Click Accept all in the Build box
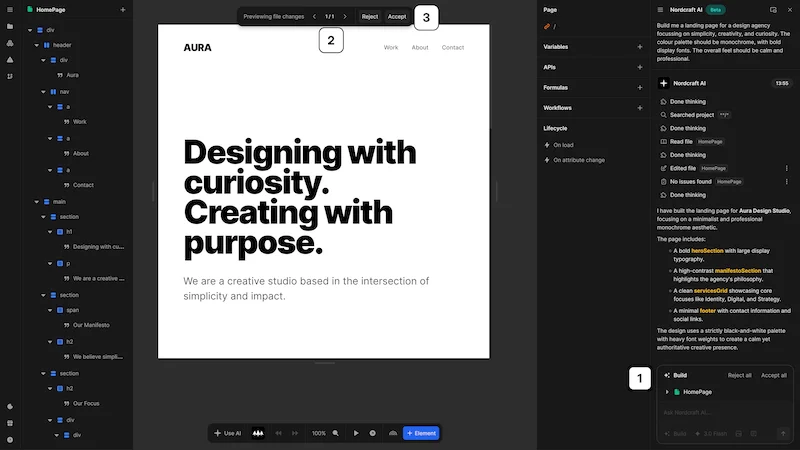The width and height of the screenshot is (800, 450). pyautogui.click(x=773, y=376)
